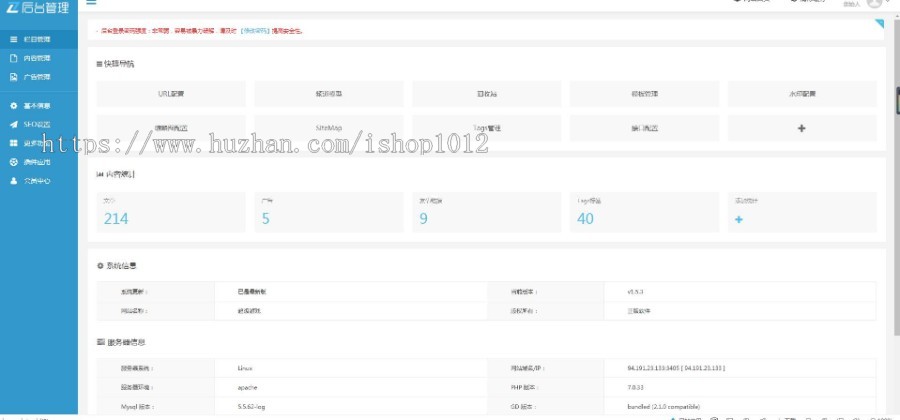Image resolution: width=900 pixels, height=420 pixels.
Task: Select the 7.0.33 PHP version value
Action: (635, 387)
